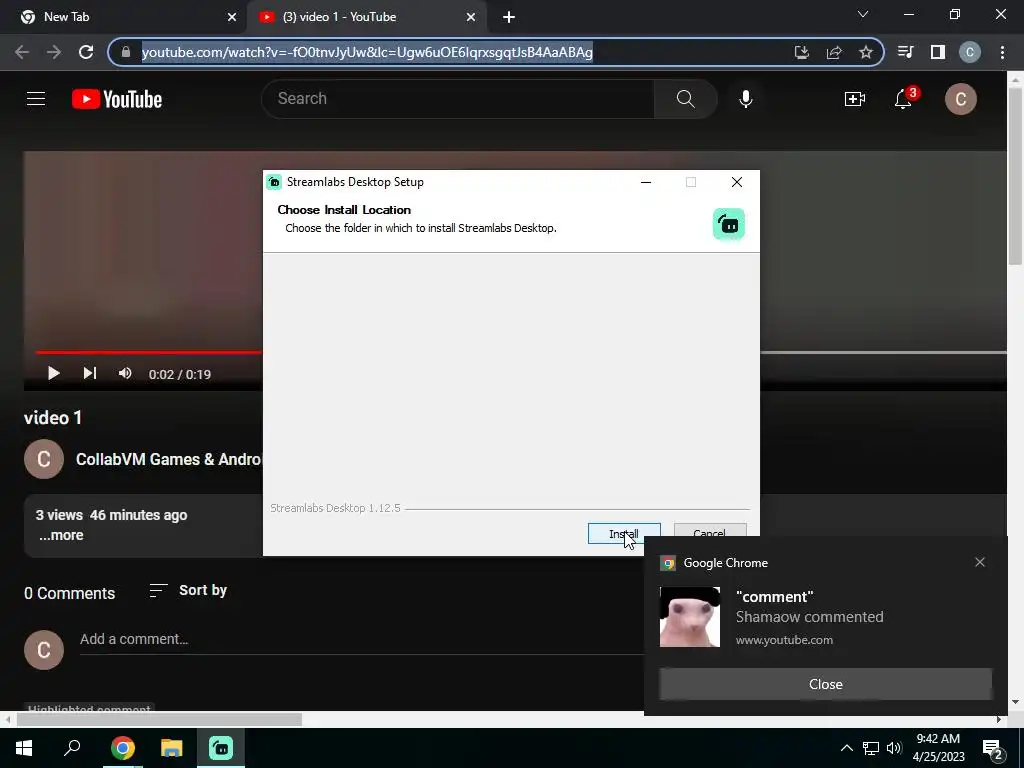
Task: Open File Explorer from taskbar
Action: click(172, 748)
